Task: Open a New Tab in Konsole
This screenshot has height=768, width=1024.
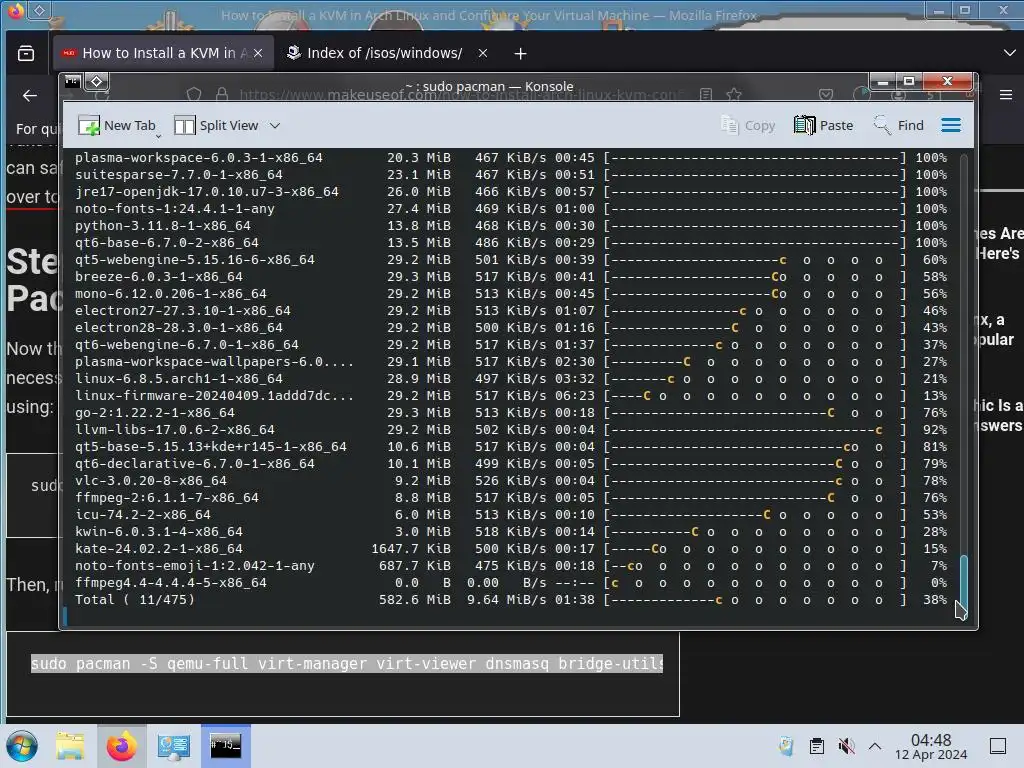Action: pos(116,125)
